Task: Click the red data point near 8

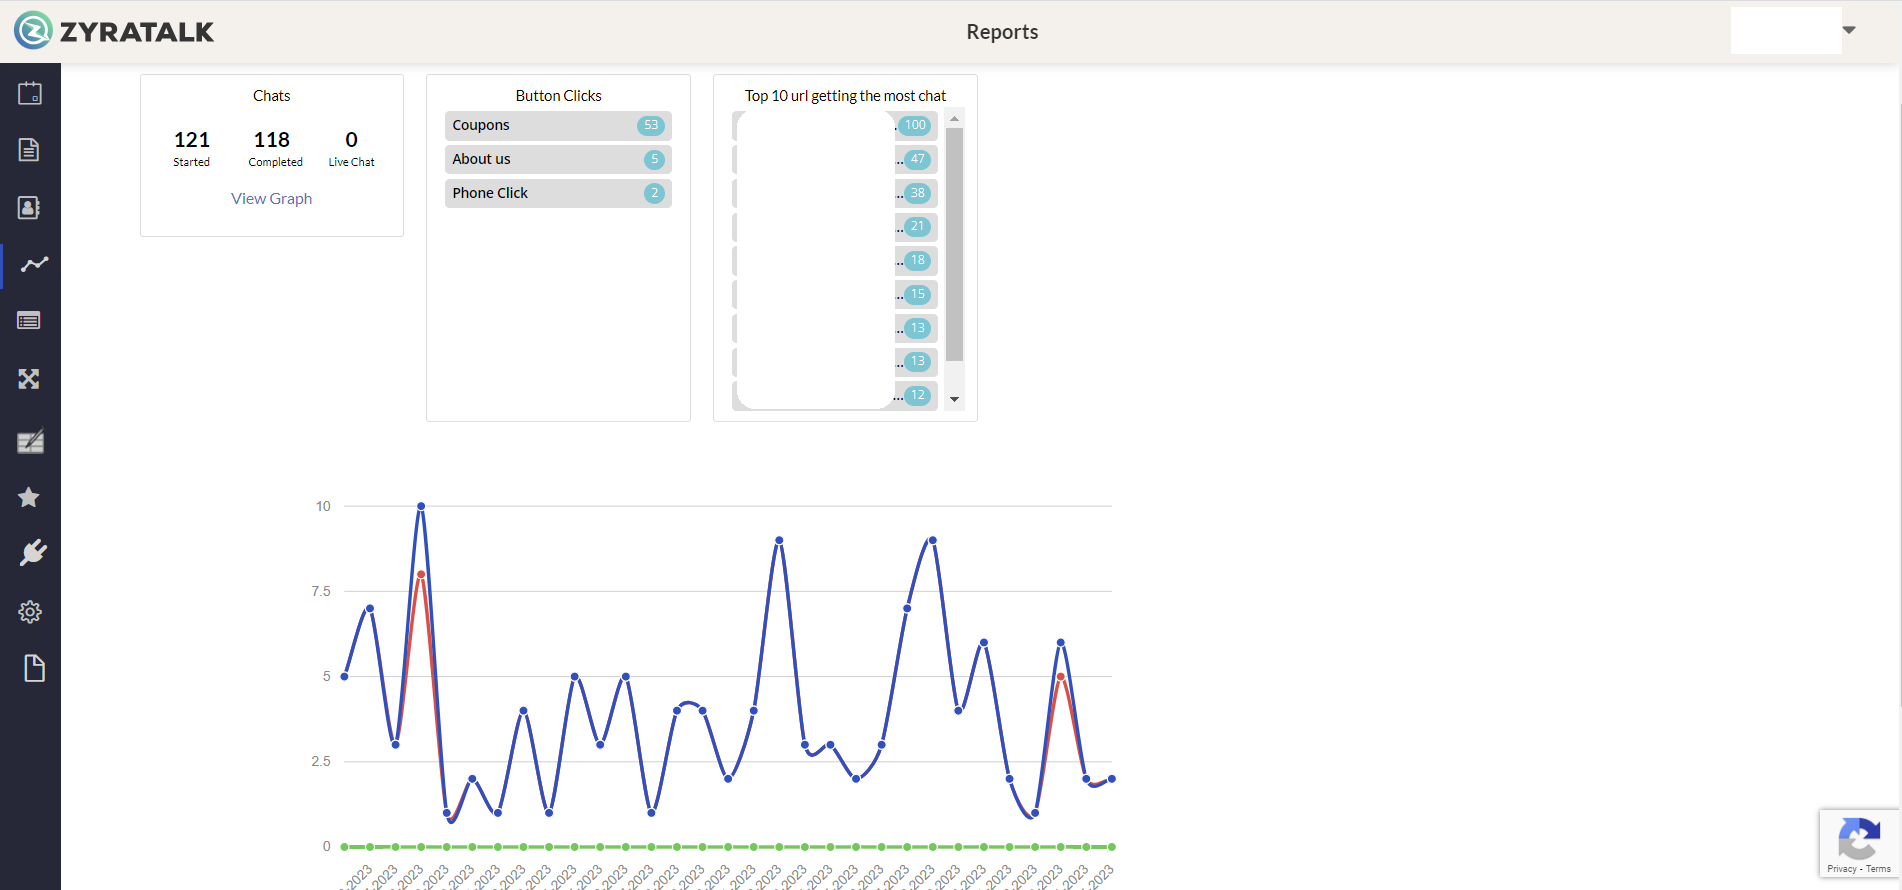Action: (421, 575)
